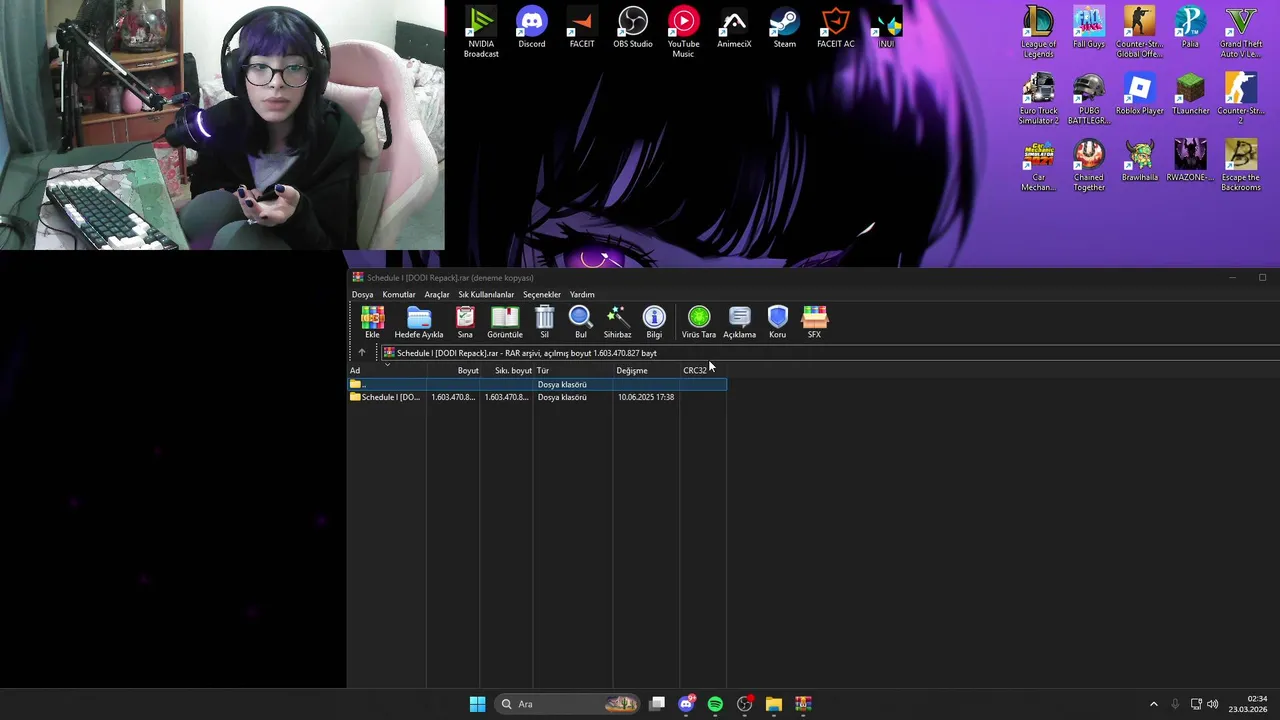Select the Schedule I [DO... folder row
Image resolution: width=1280 pixels, height=720 pixels.
point(537,397)
